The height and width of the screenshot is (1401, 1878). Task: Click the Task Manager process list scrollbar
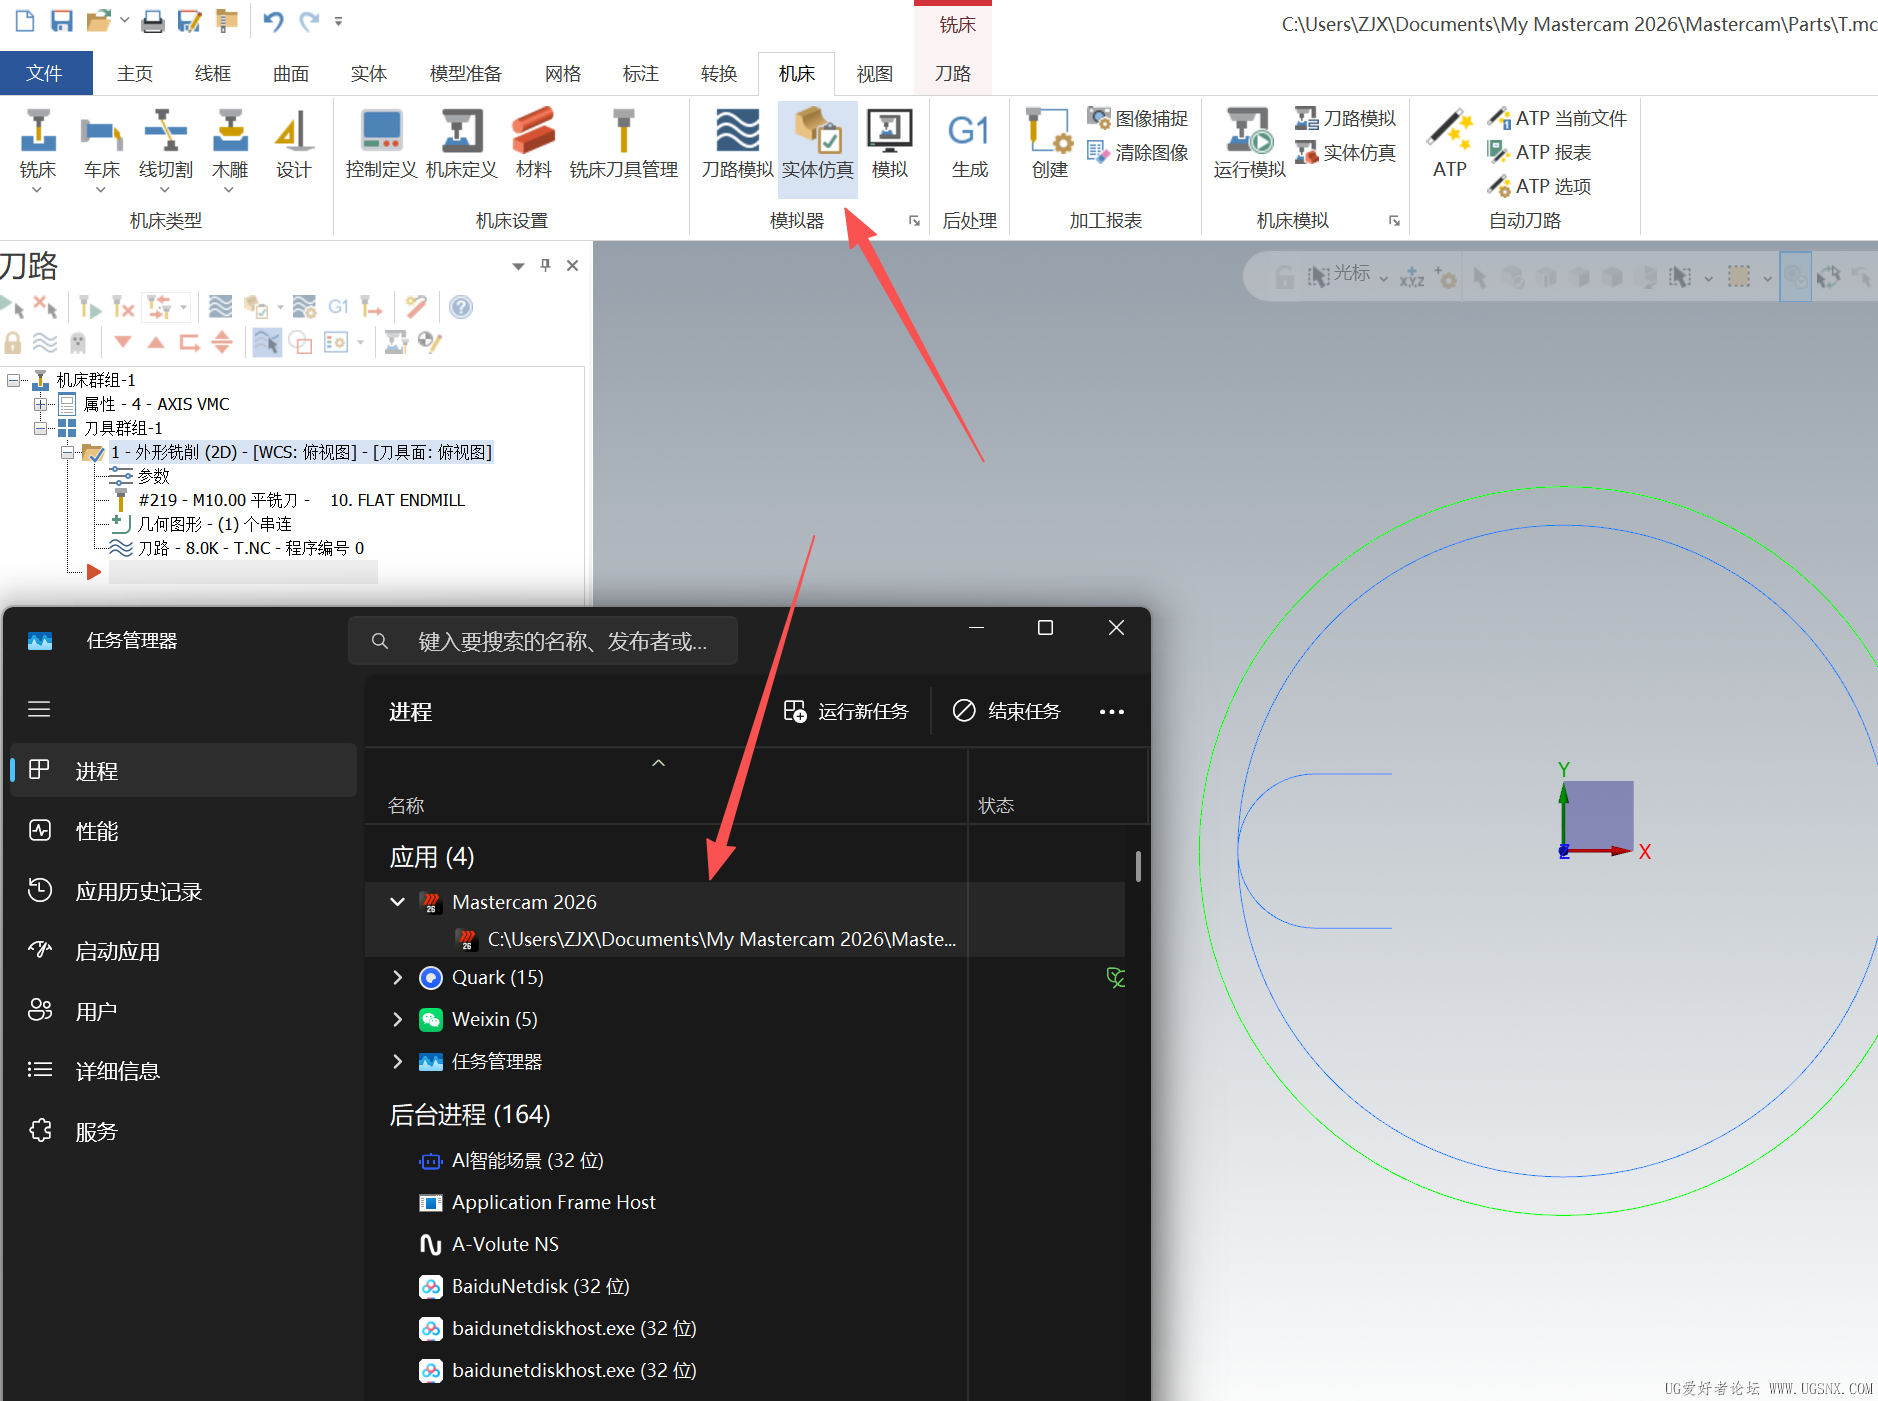1138,866
